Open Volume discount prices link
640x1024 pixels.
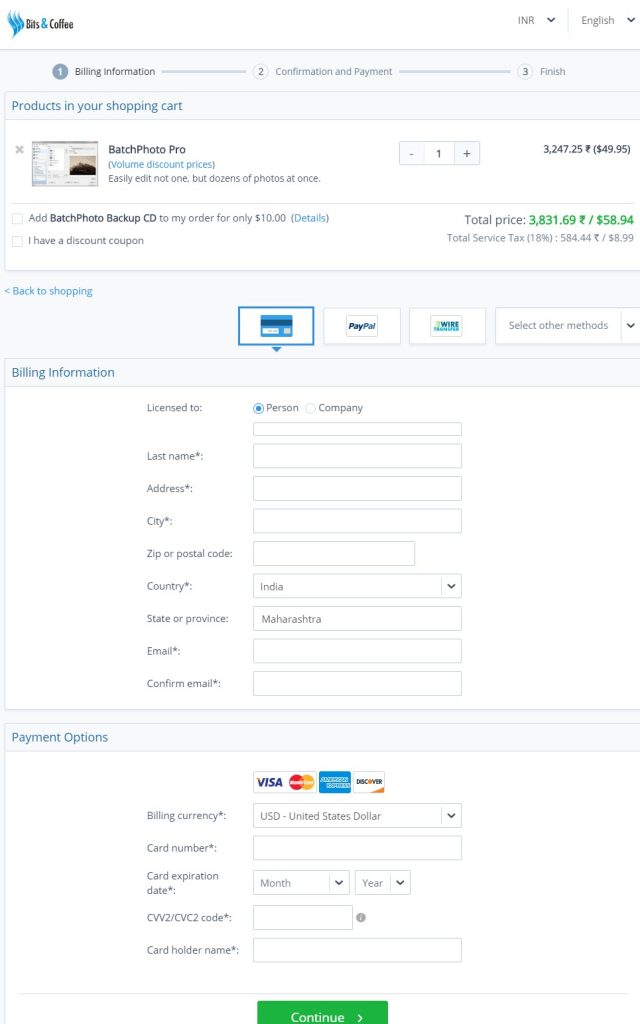(161, 165)
